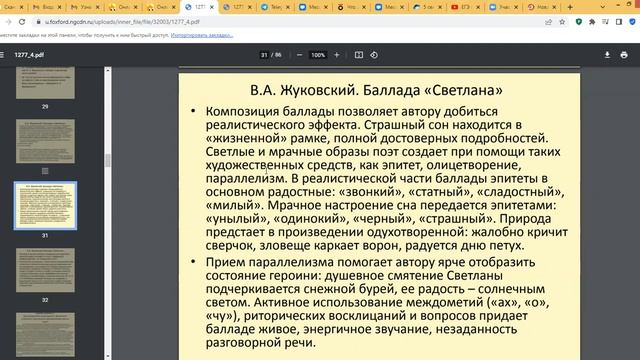The width and height of the screenshot is (640, 360).
Task: Edit the current page number field
Action: [264, 55]
